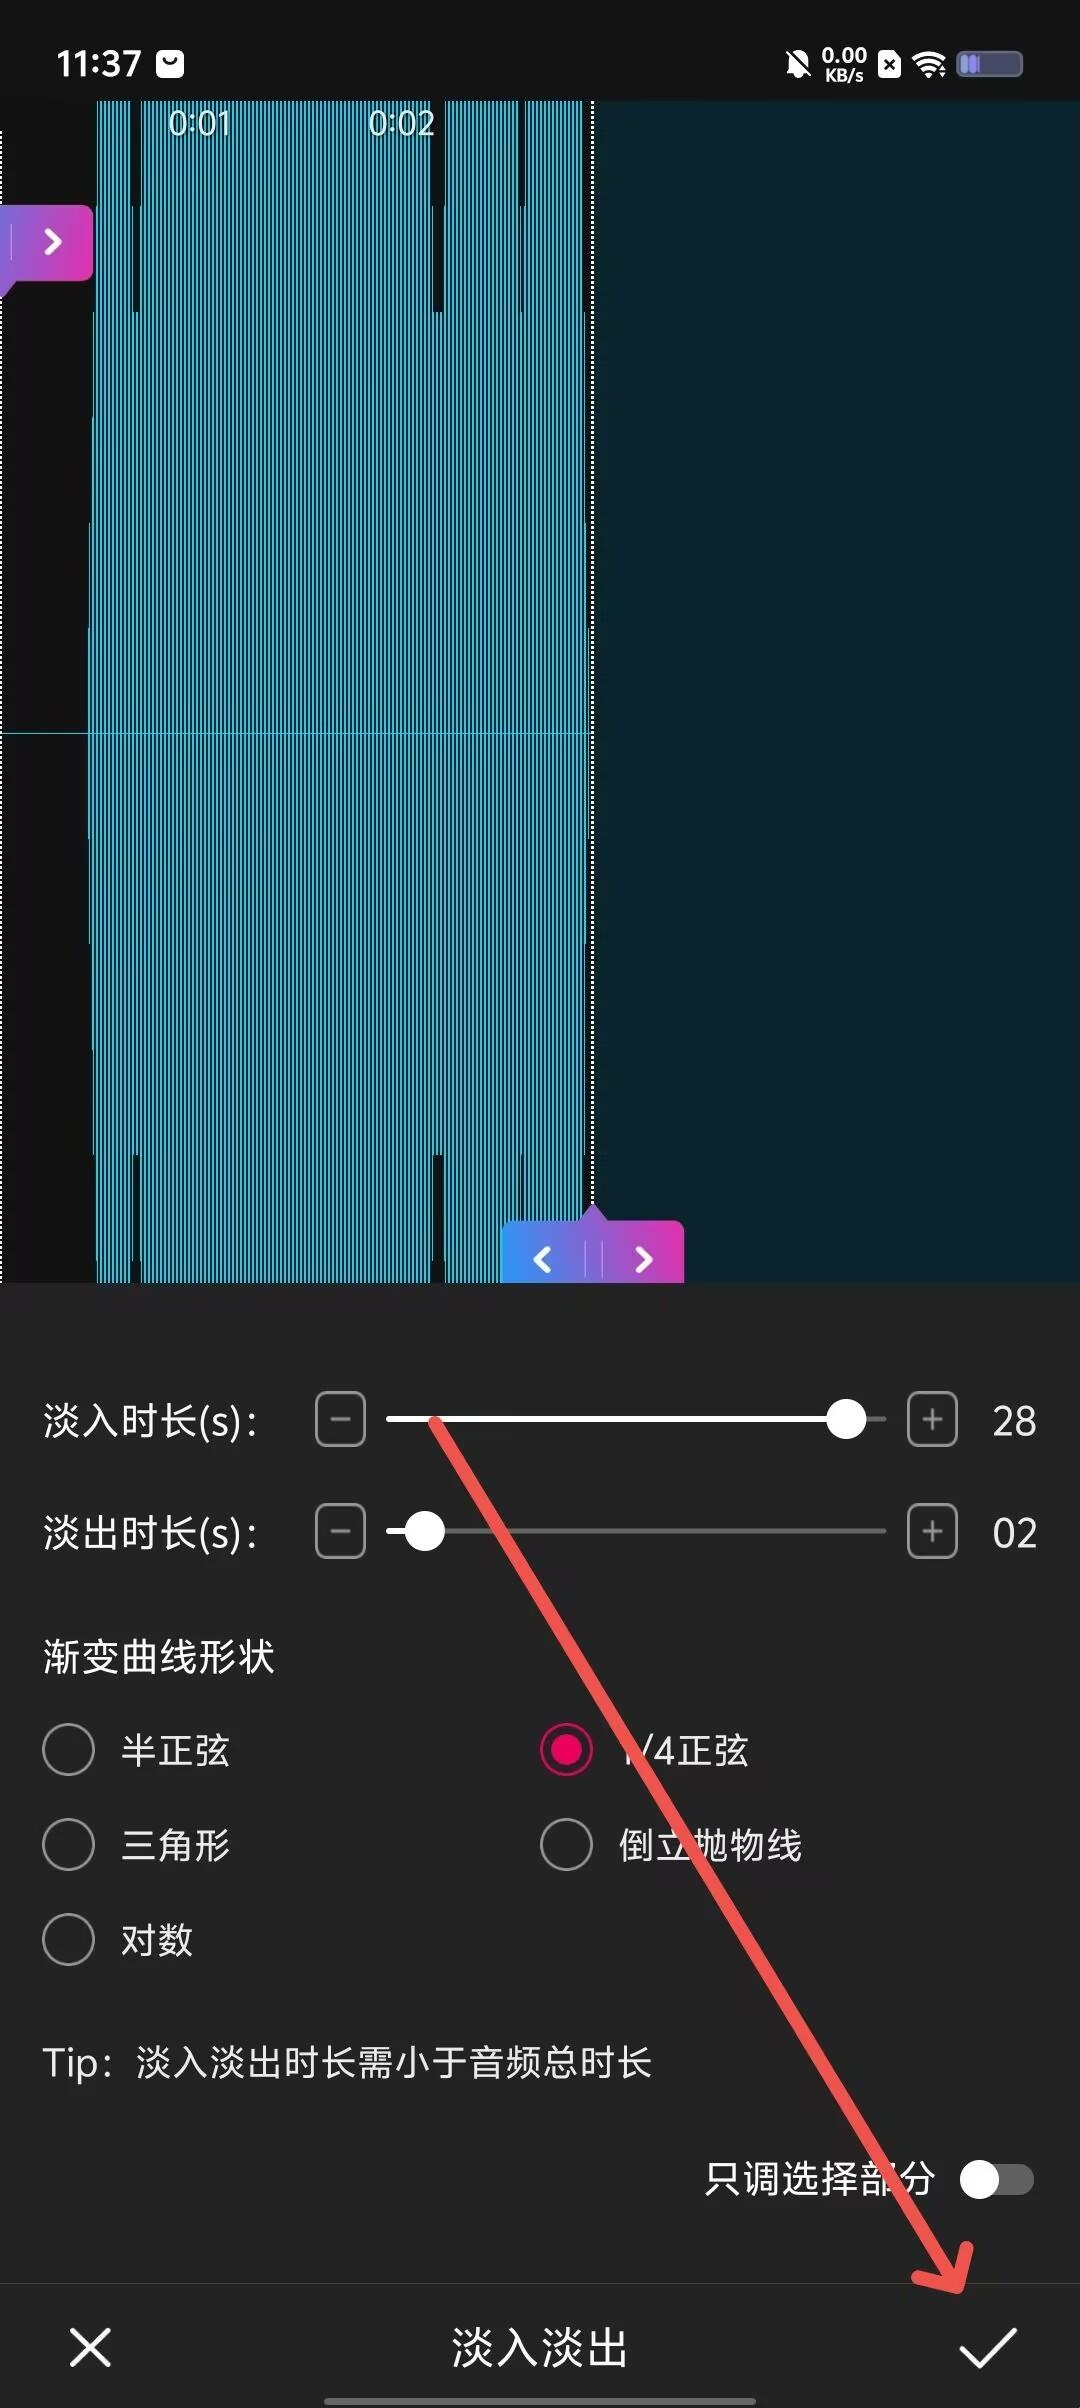Decrease fade-out duration with the minus button
This screenshot has height=2408, width=1080.
(x=340, y=1531)
